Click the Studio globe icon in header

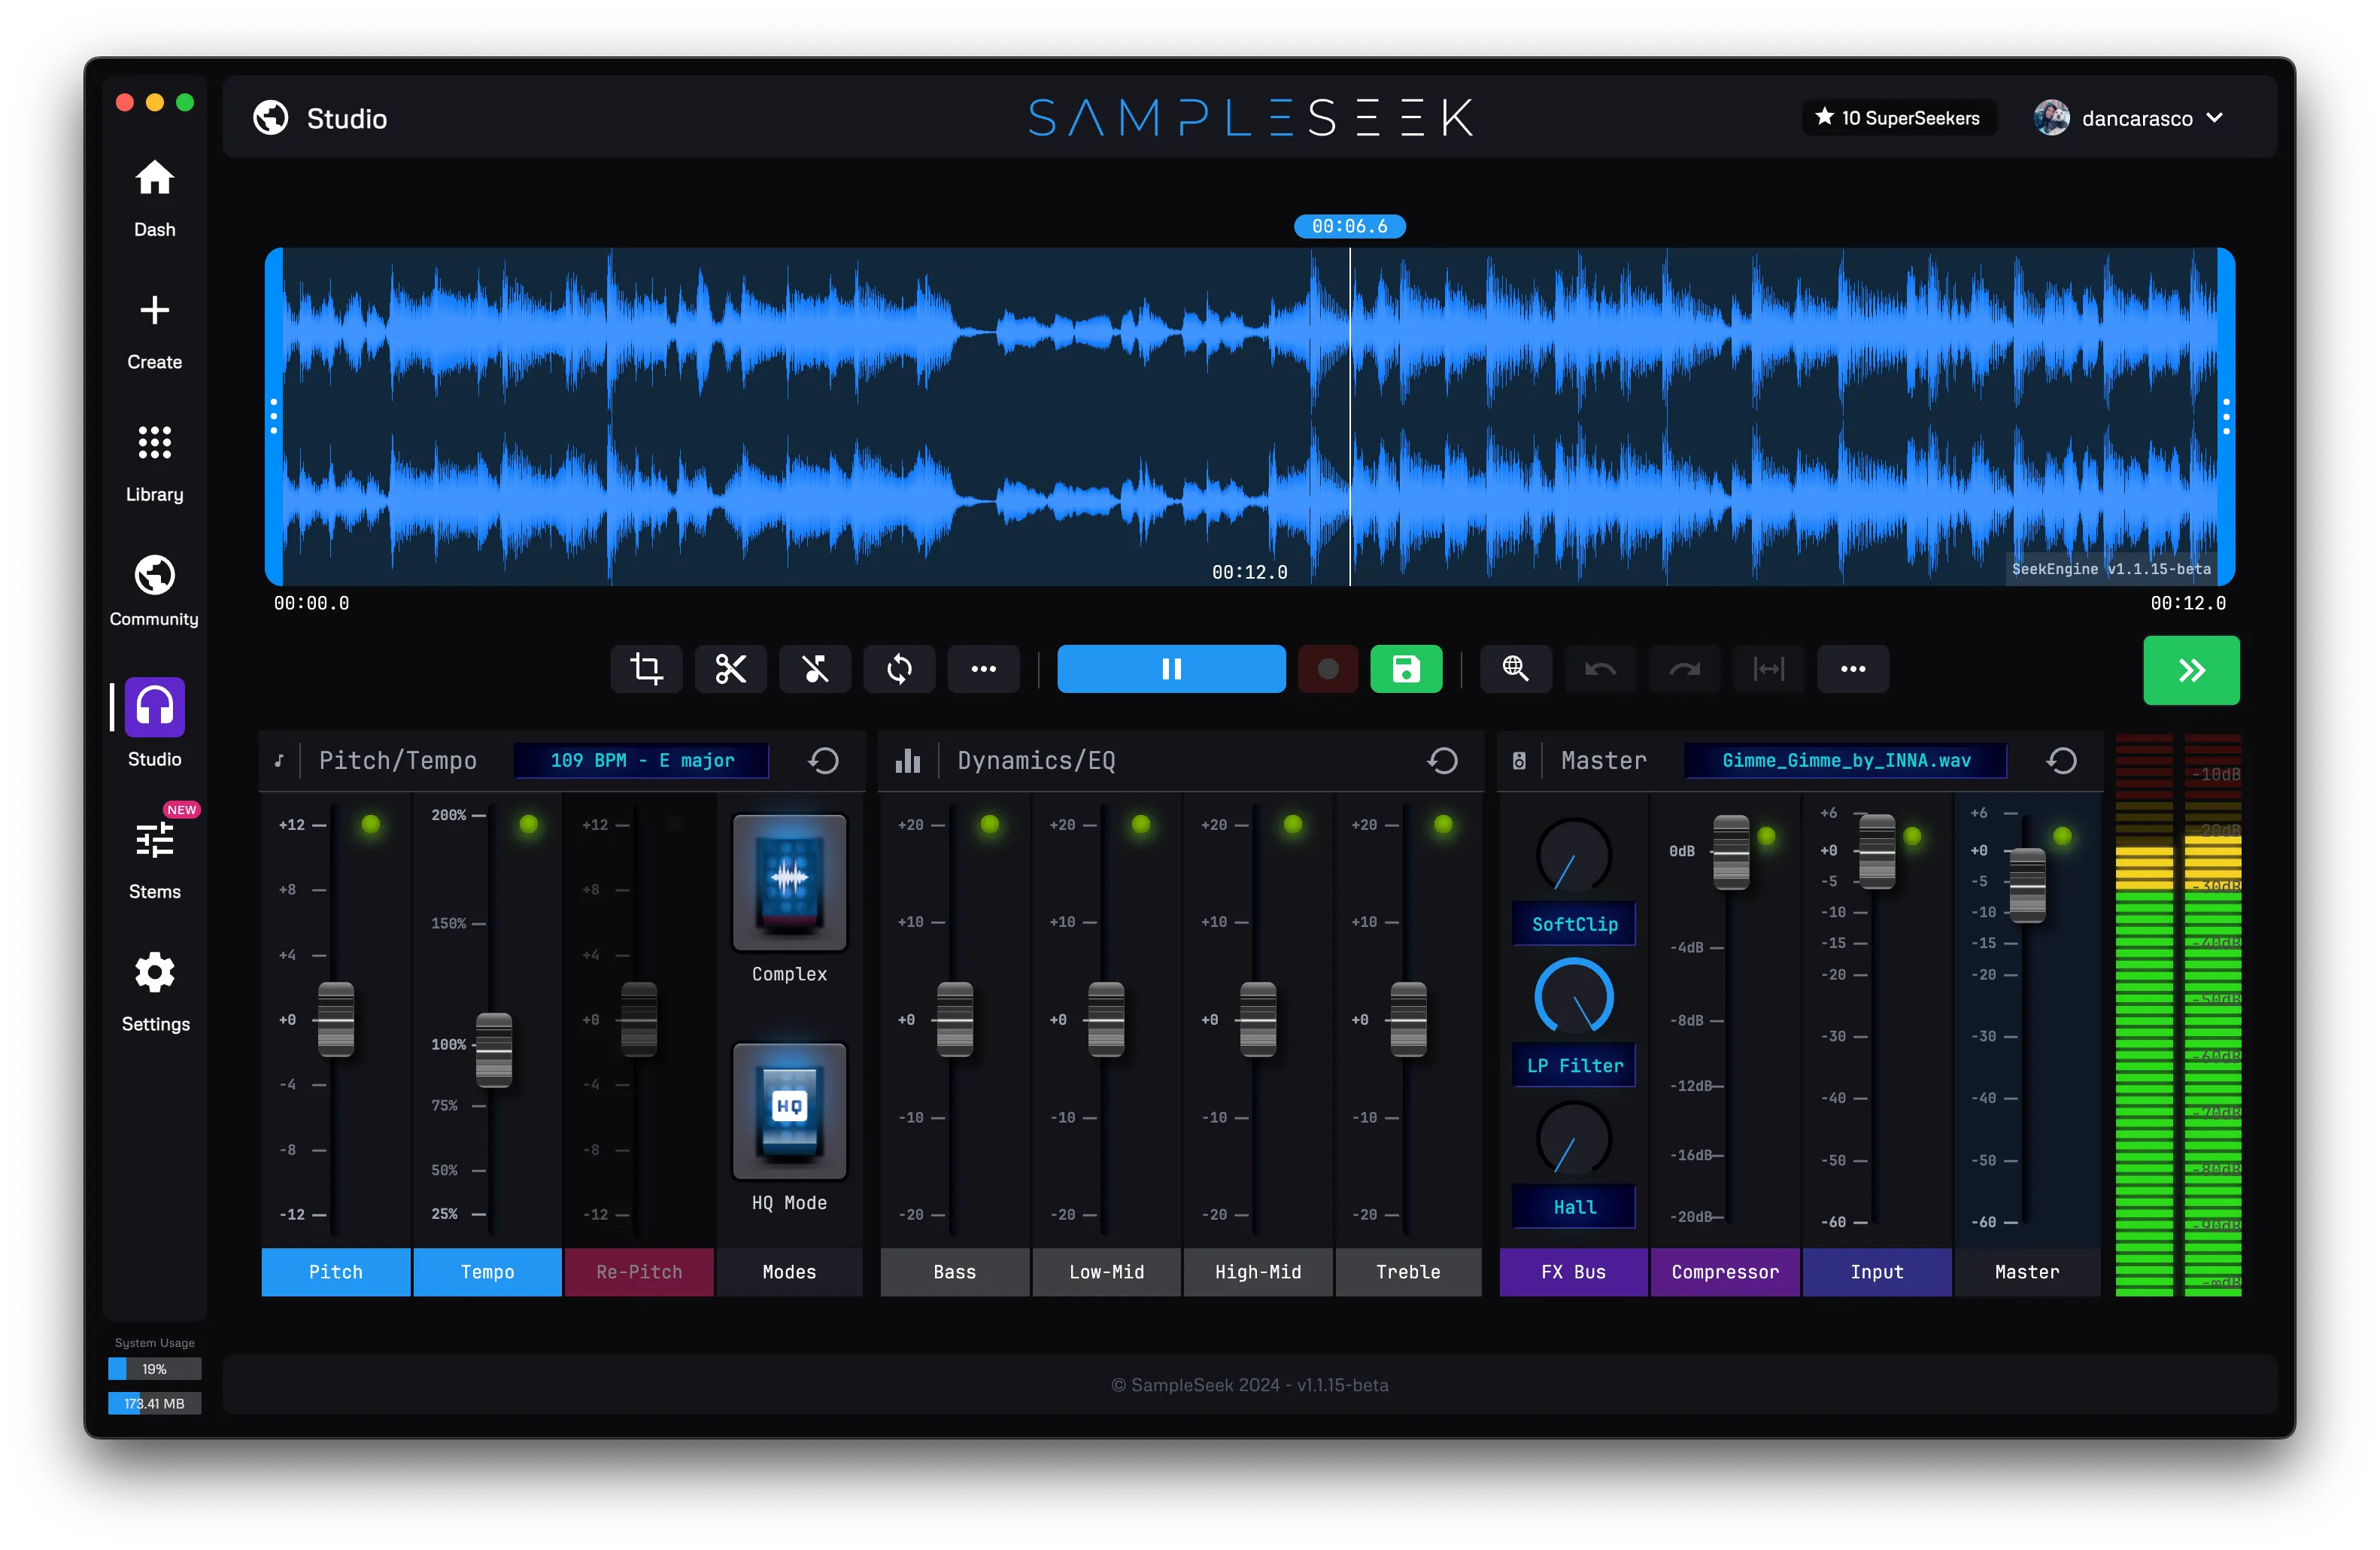pos(270,118)
